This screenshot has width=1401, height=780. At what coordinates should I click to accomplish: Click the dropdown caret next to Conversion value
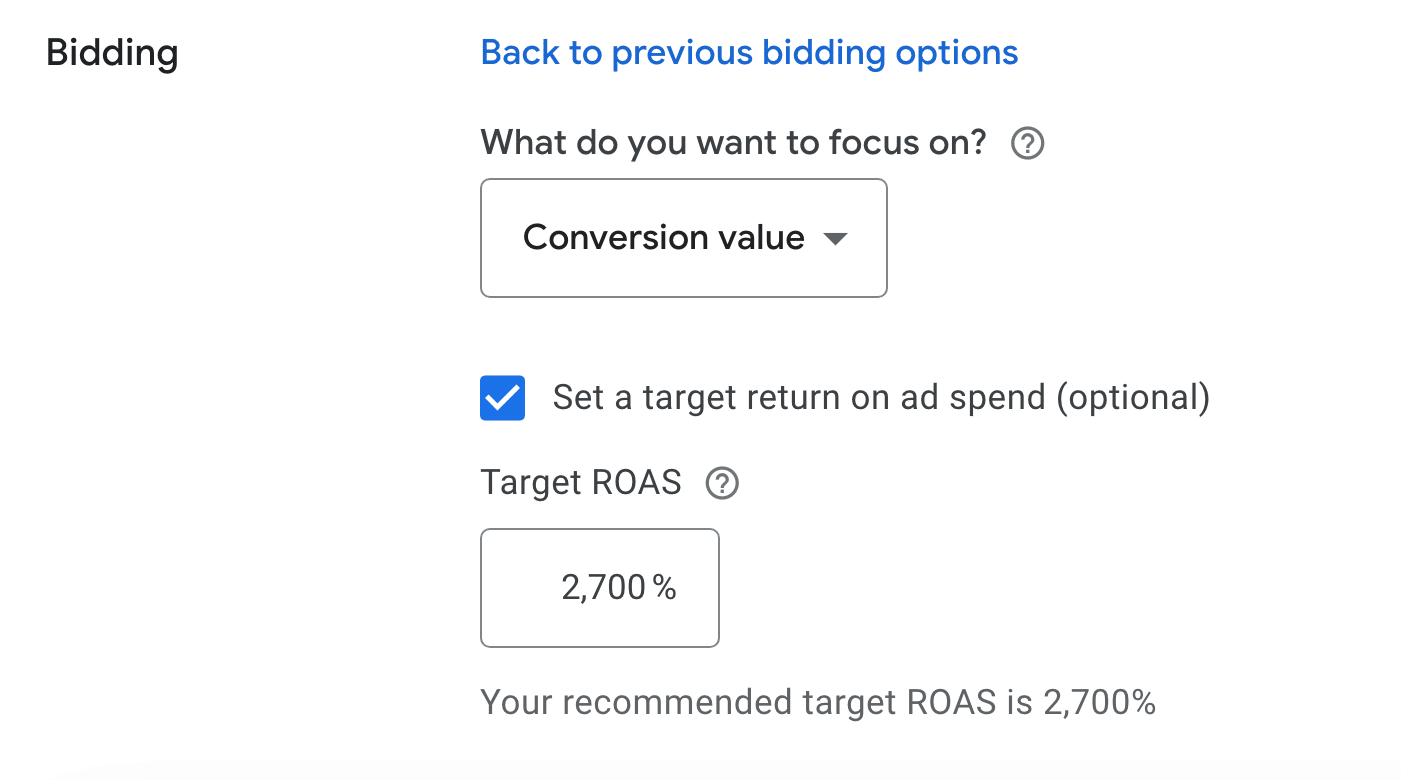click(x=834, y=239)
